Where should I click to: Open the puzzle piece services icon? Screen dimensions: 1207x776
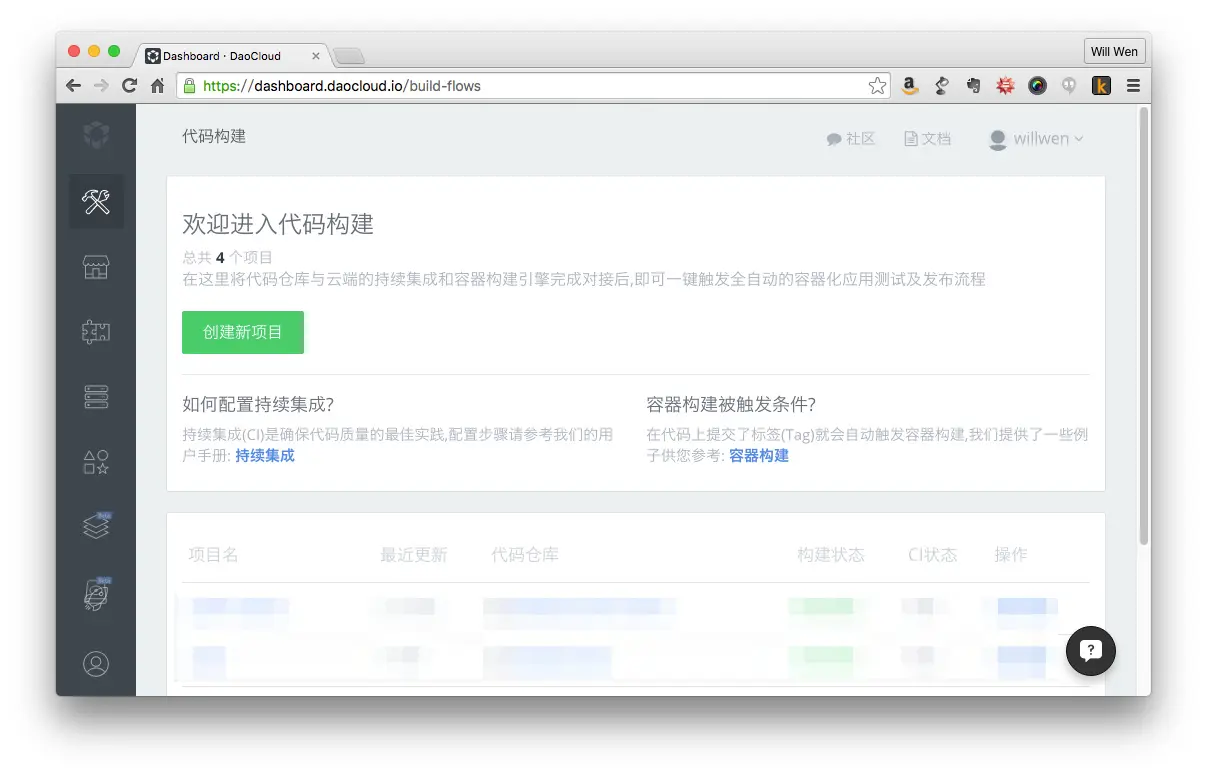[x=96, y=332]
